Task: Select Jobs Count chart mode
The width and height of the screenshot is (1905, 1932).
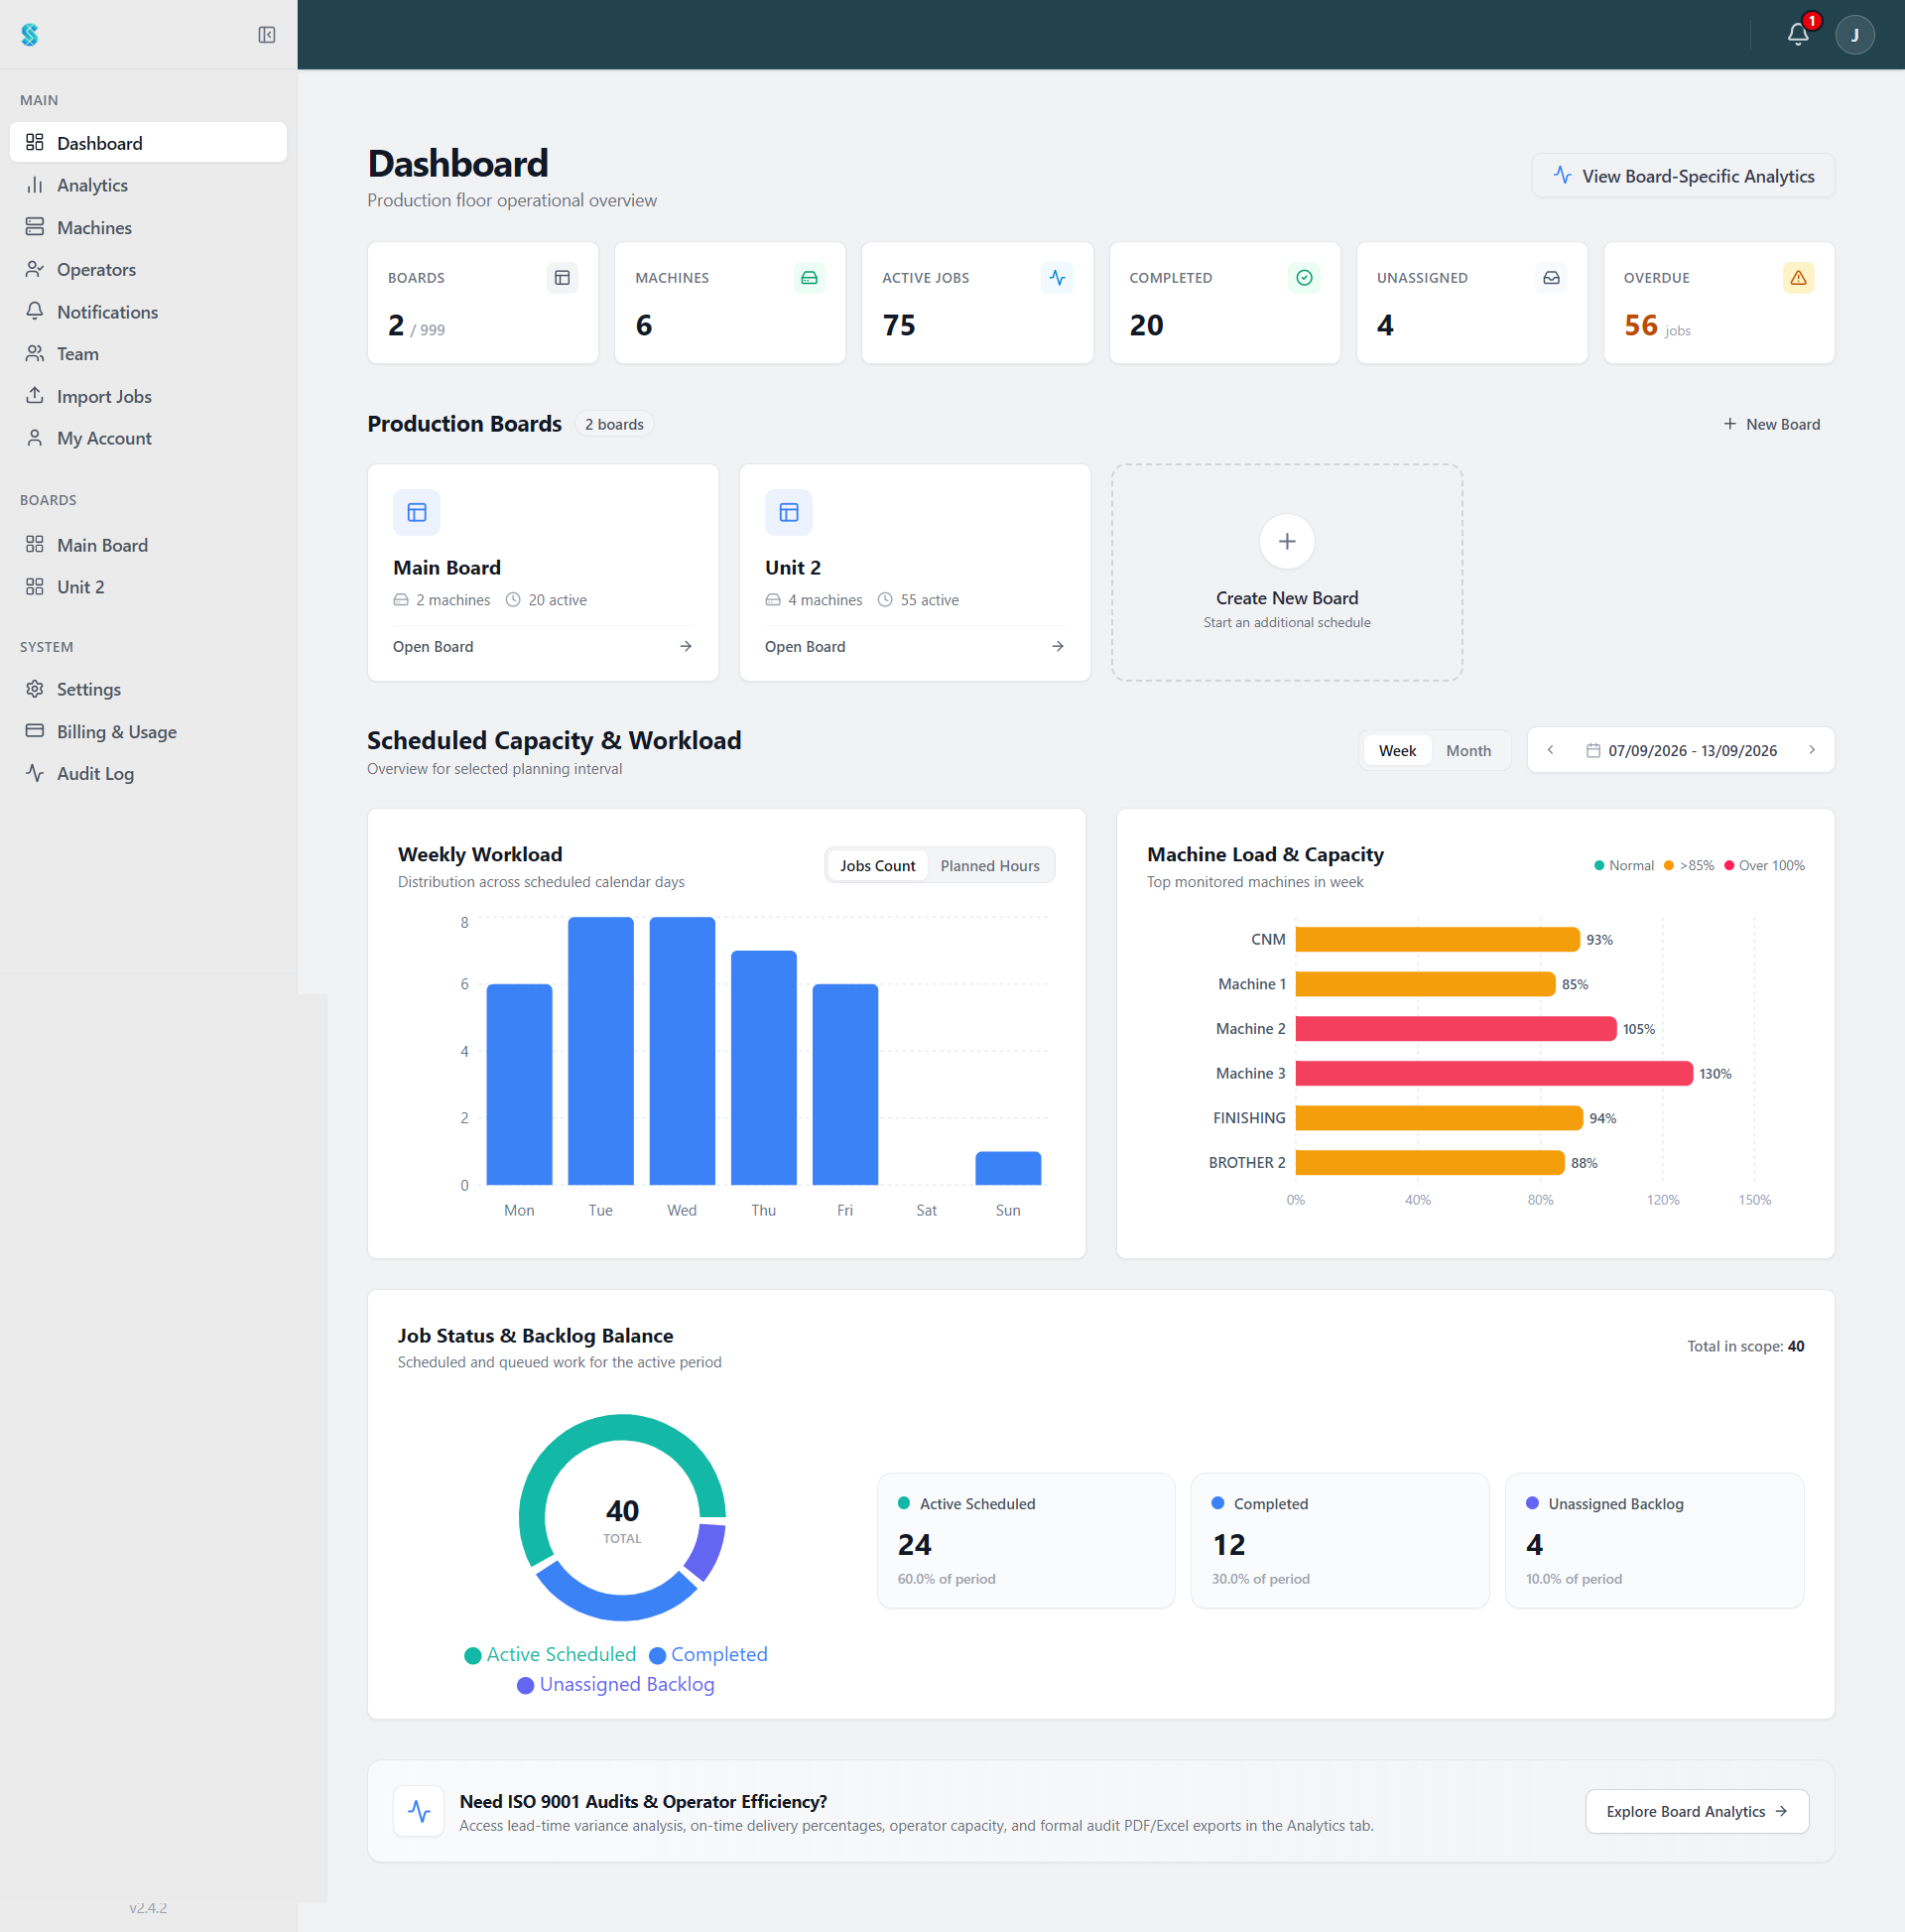Action: pyautogui.click(x=877, y=866)
